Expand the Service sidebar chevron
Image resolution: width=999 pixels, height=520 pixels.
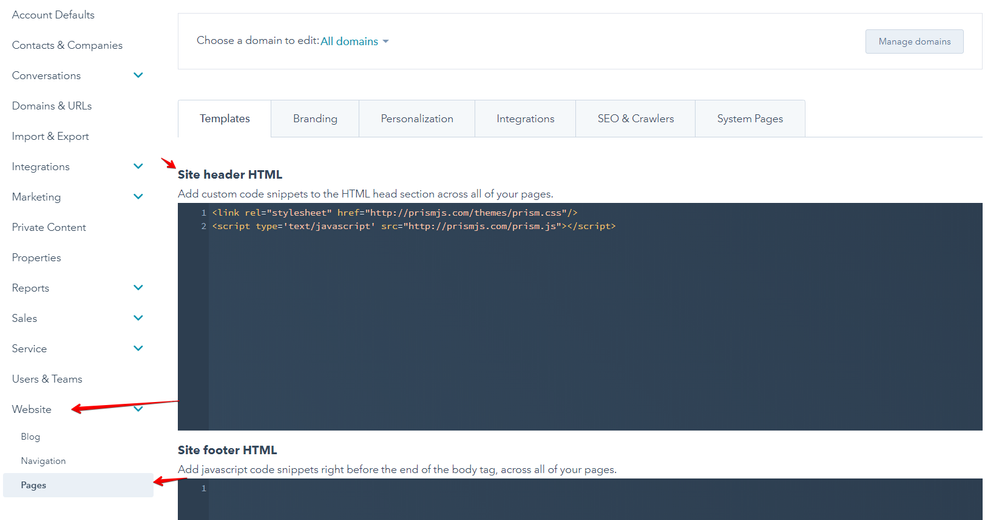click(138, 349)
